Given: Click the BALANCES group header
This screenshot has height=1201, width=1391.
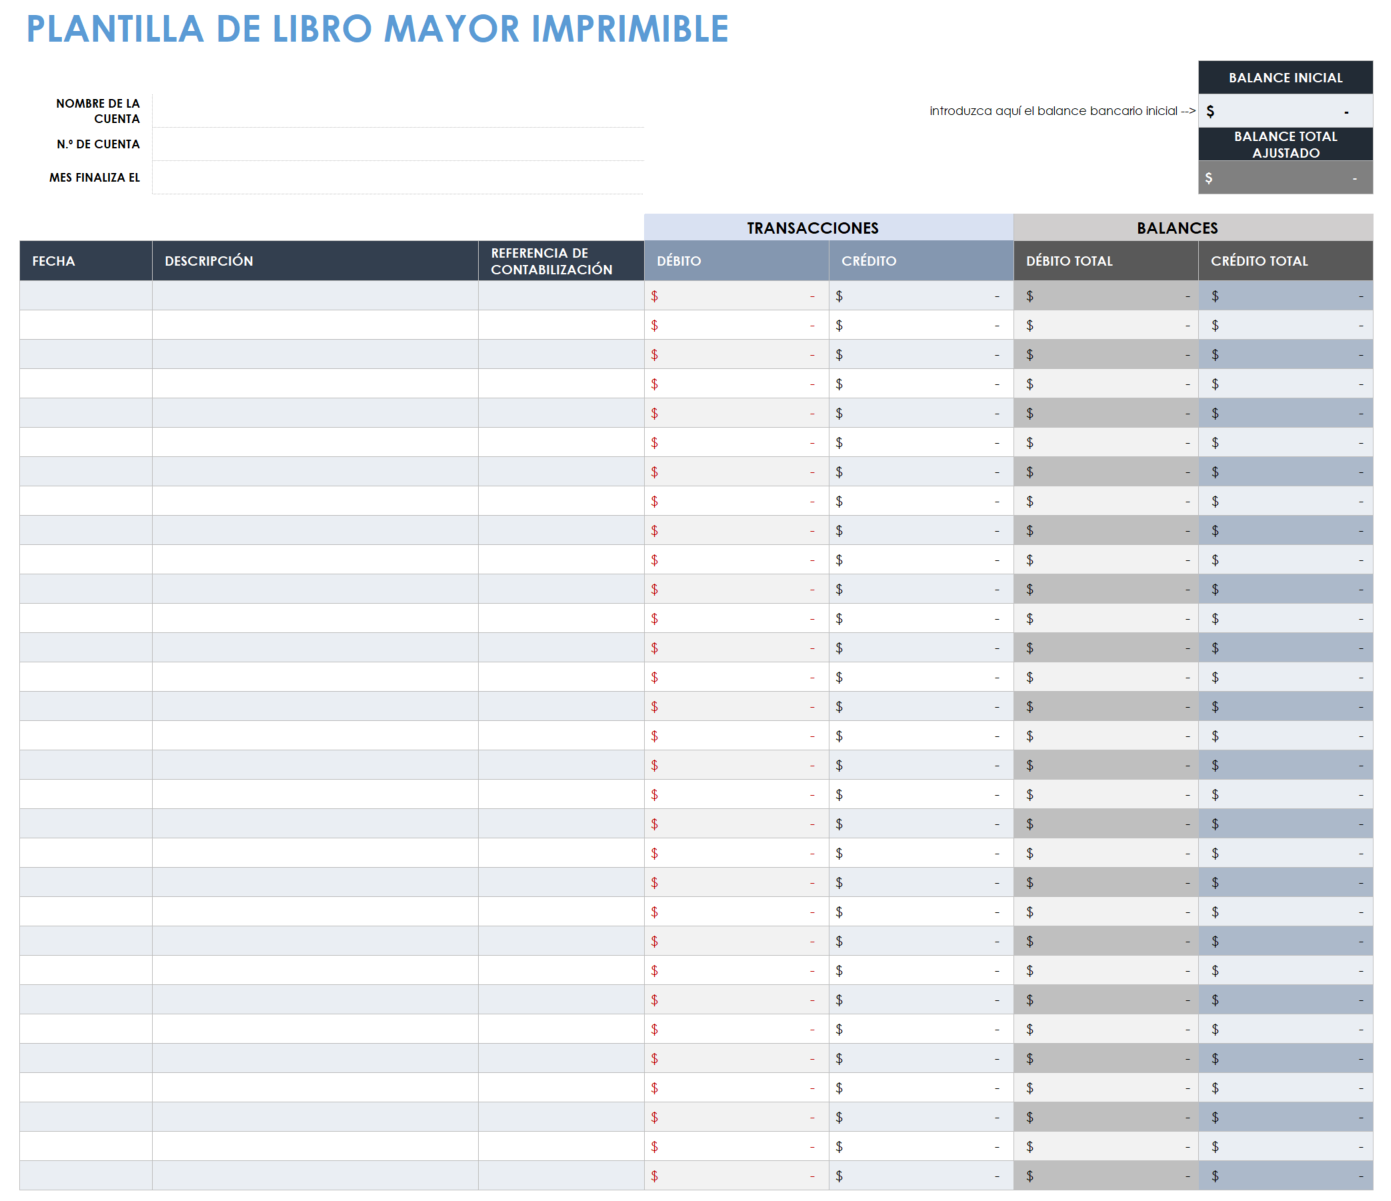Looking at the screenshot, I should (1193, 227).
